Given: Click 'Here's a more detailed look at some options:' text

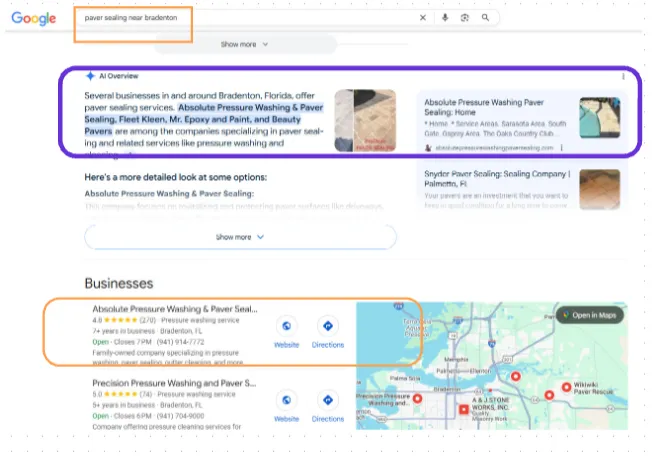Looking at the screenshot, I should [176, 177].
